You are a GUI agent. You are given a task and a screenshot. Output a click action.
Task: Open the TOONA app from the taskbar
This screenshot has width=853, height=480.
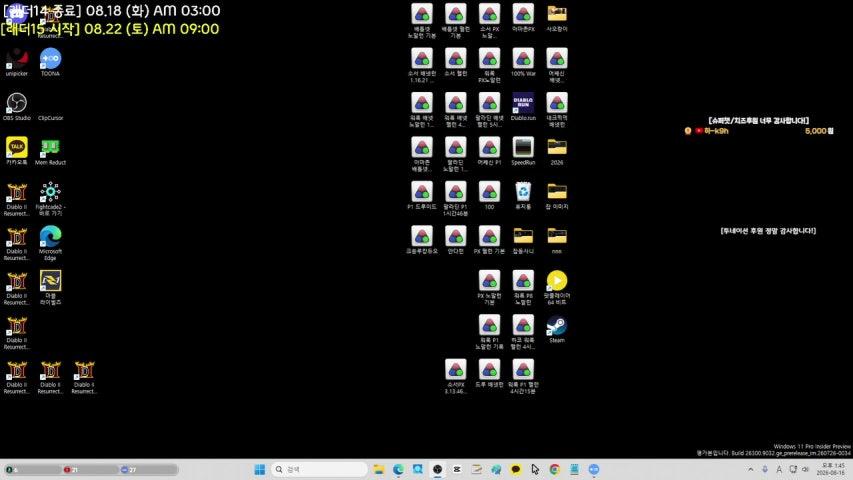pos(594,469)
